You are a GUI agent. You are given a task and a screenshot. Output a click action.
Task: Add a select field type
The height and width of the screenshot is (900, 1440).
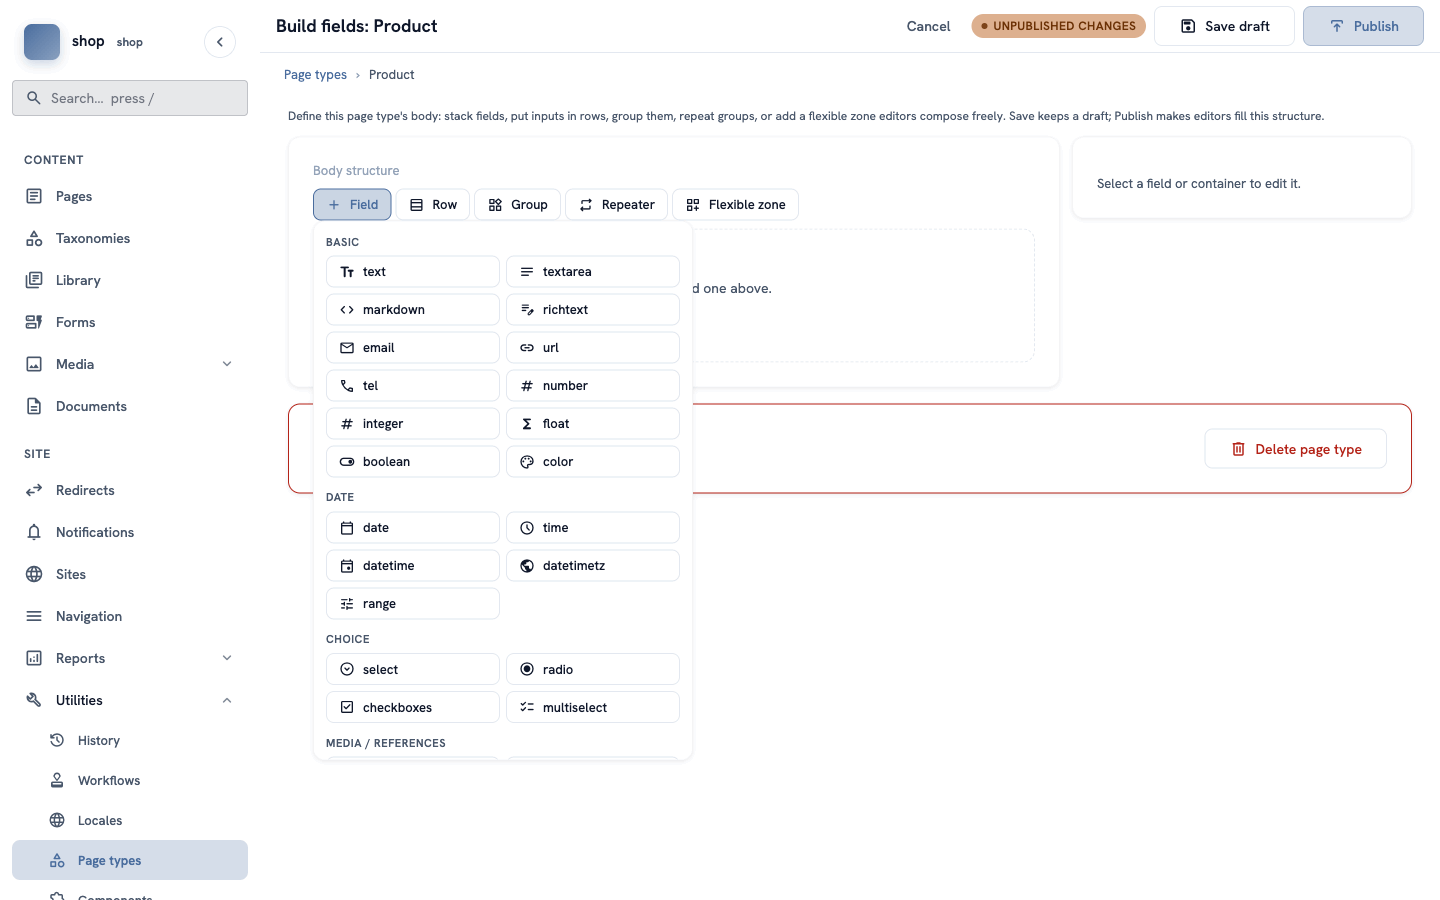[x=413, y=670]
